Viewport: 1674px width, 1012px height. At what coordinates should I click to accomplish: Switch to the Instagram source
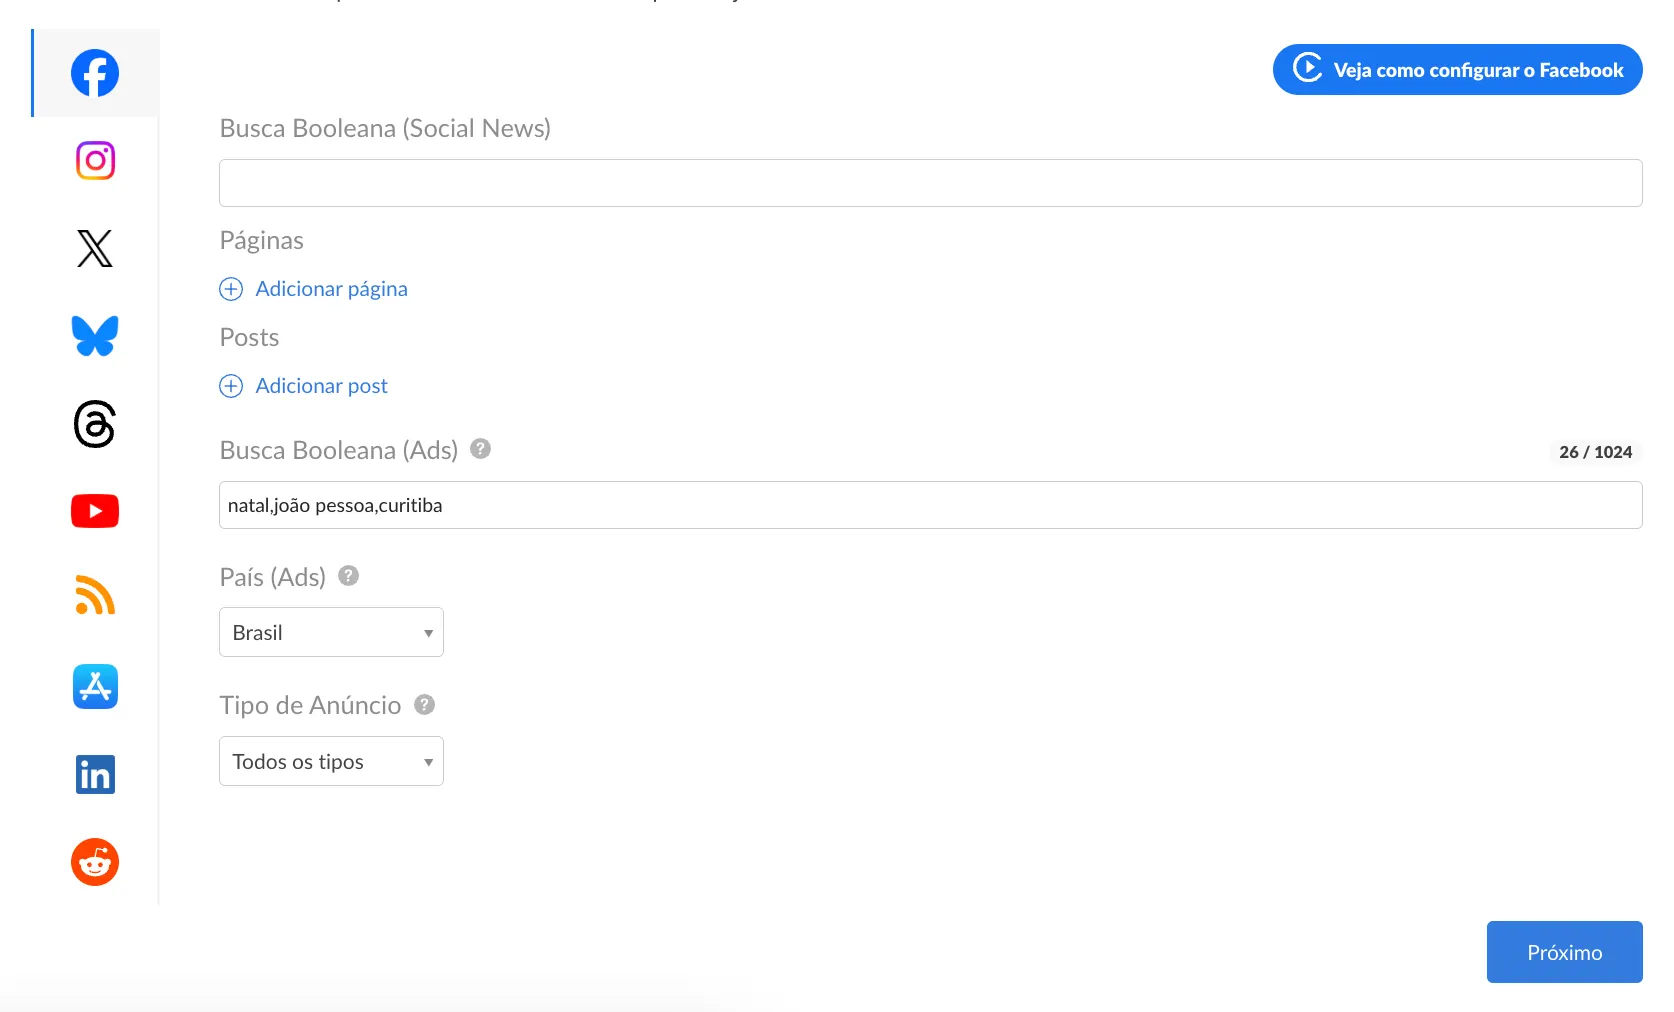95,161
